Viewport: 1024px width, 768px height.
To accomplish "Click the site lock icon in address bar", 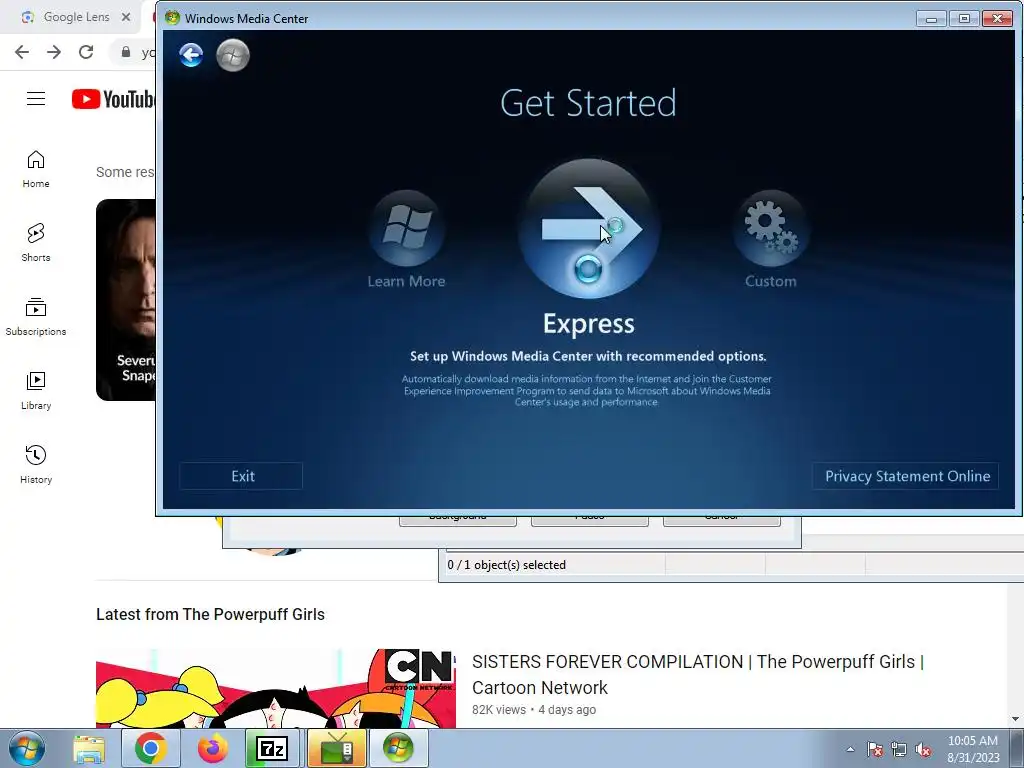I will point(126,52).
